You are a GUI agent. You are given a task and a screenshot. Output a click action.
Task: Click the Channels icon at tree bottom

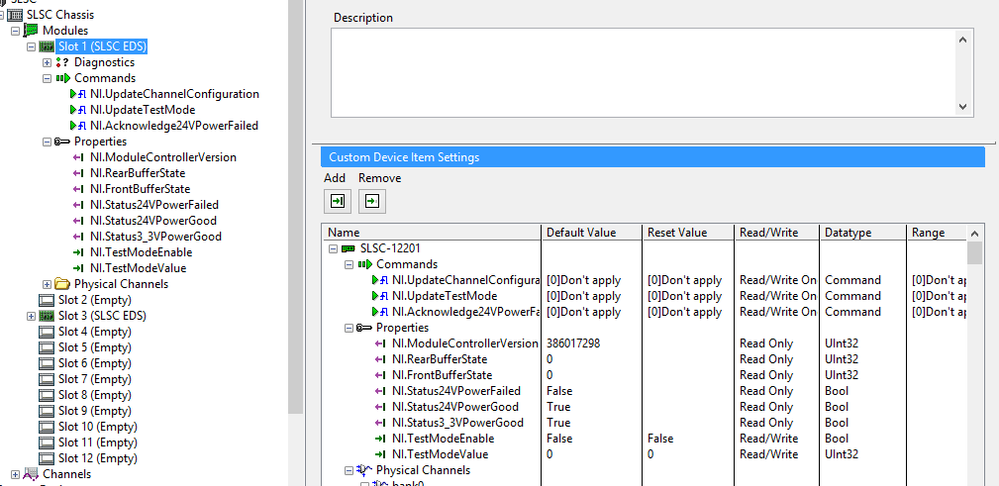(30, 474)
